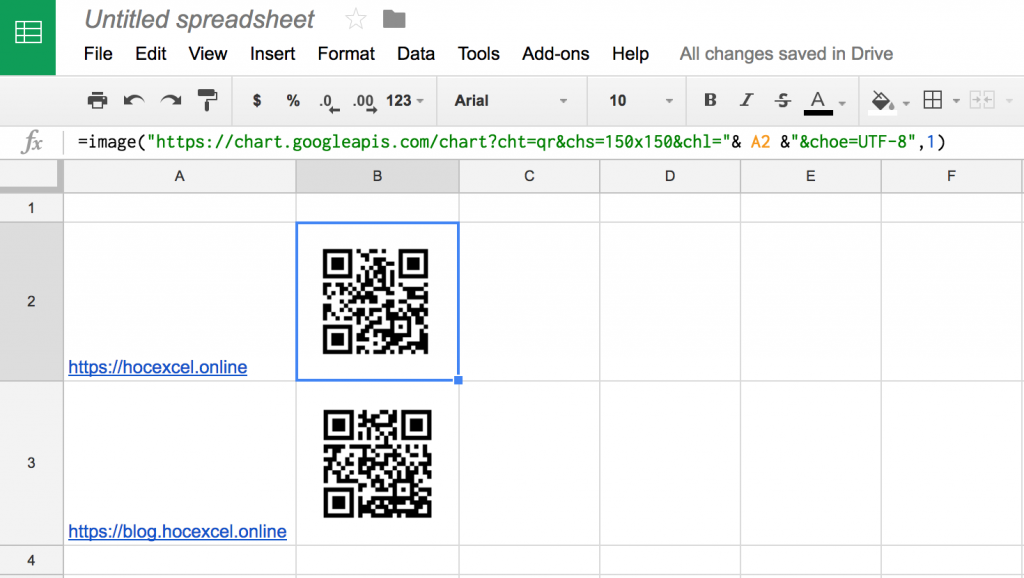Open the Format menu
The height and width of the screenshot is (578, 1024).
(x=346, y=54)
